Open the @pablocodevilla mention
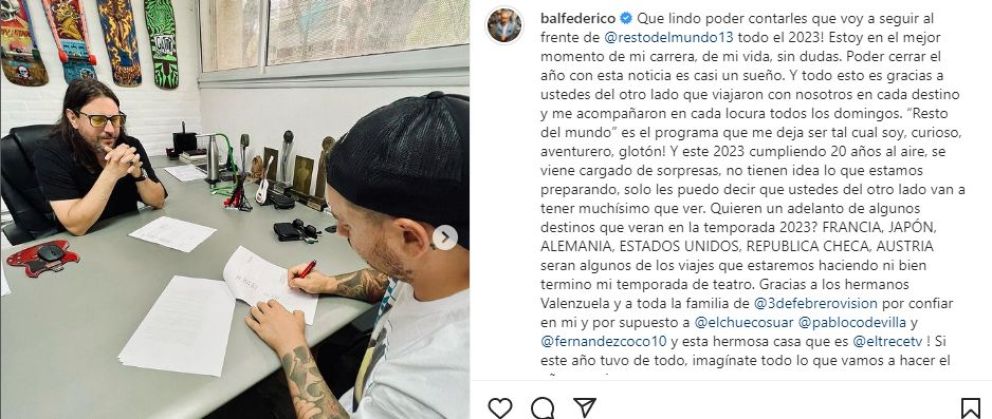 pyautogui.click(x=852, y=322)
